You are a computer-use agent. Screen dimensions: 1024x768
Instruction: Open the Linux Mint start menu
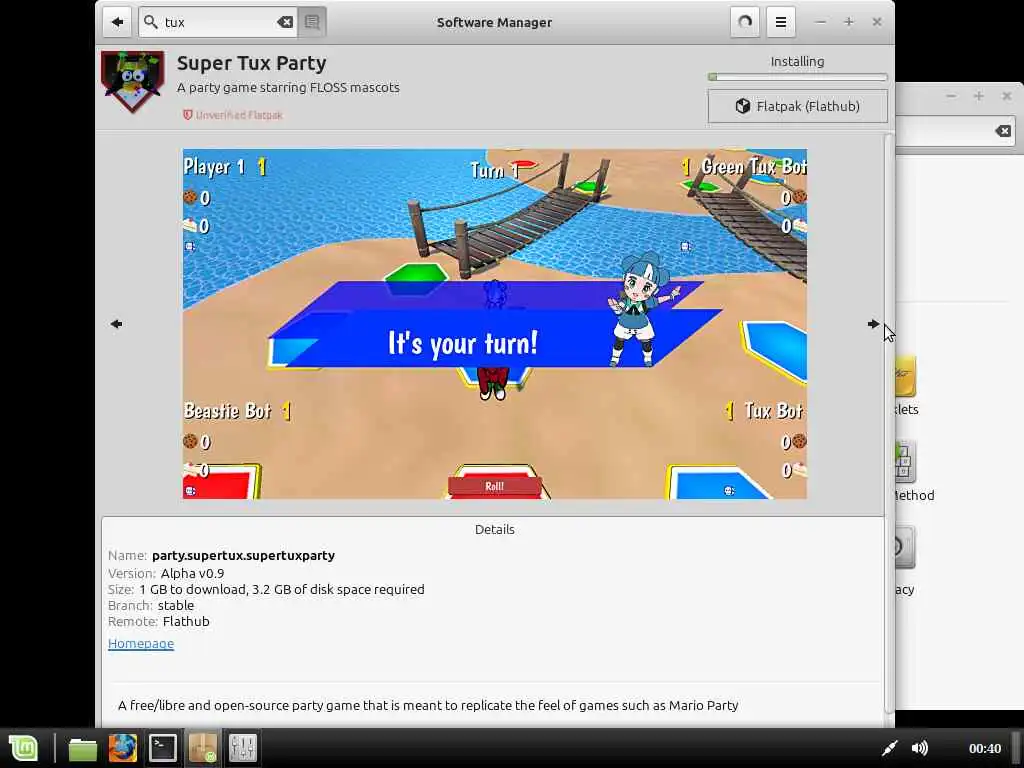[x=24, y=748]
